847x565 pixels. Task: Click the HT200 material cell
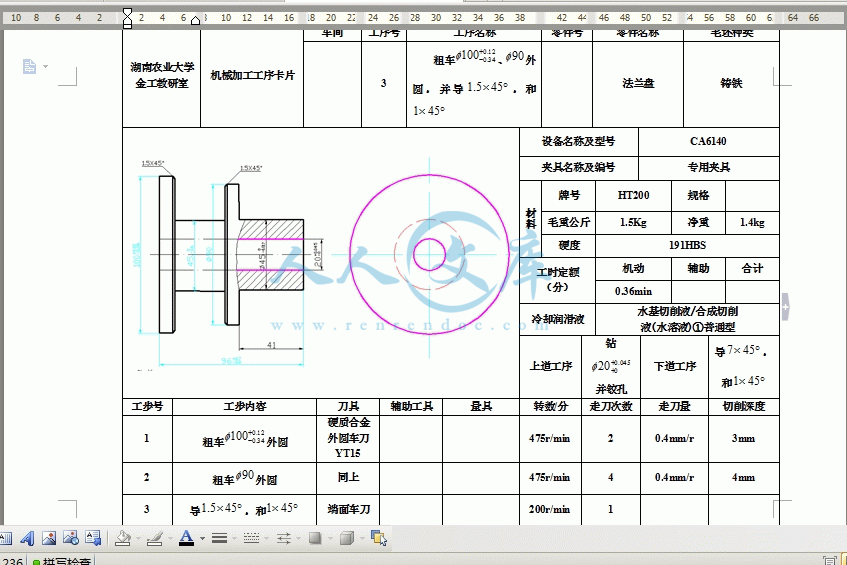(x=633, y=196)
